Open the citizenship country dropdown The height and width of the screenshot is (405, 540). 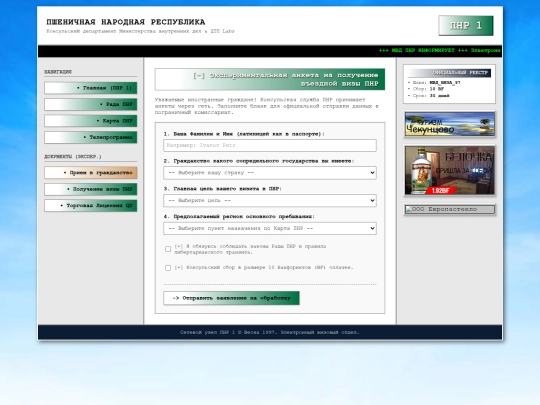(270, 173)
